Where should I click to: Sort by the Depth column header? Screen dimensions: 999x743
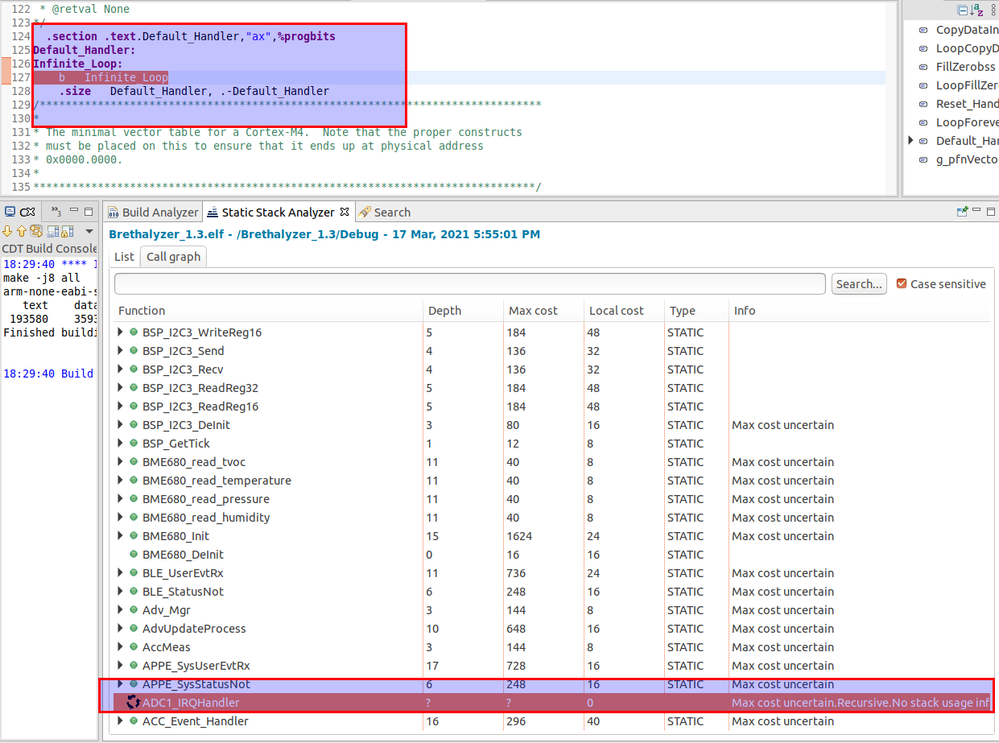click(445, 310)
